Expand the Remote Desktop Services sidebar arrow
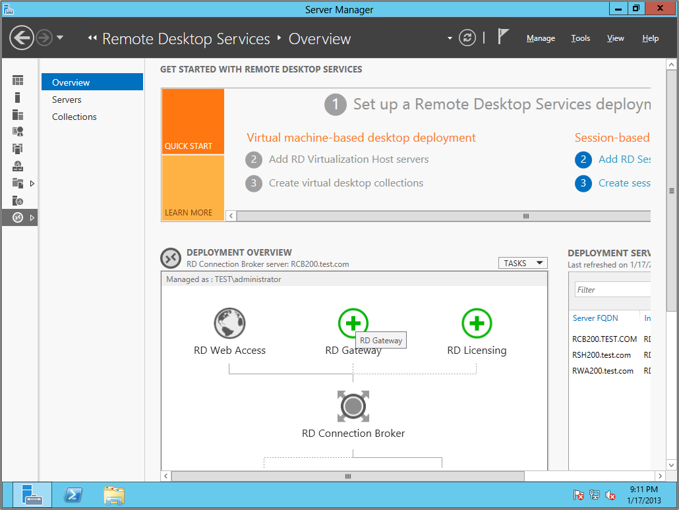The image size is (679, 510). pos(32,217)
